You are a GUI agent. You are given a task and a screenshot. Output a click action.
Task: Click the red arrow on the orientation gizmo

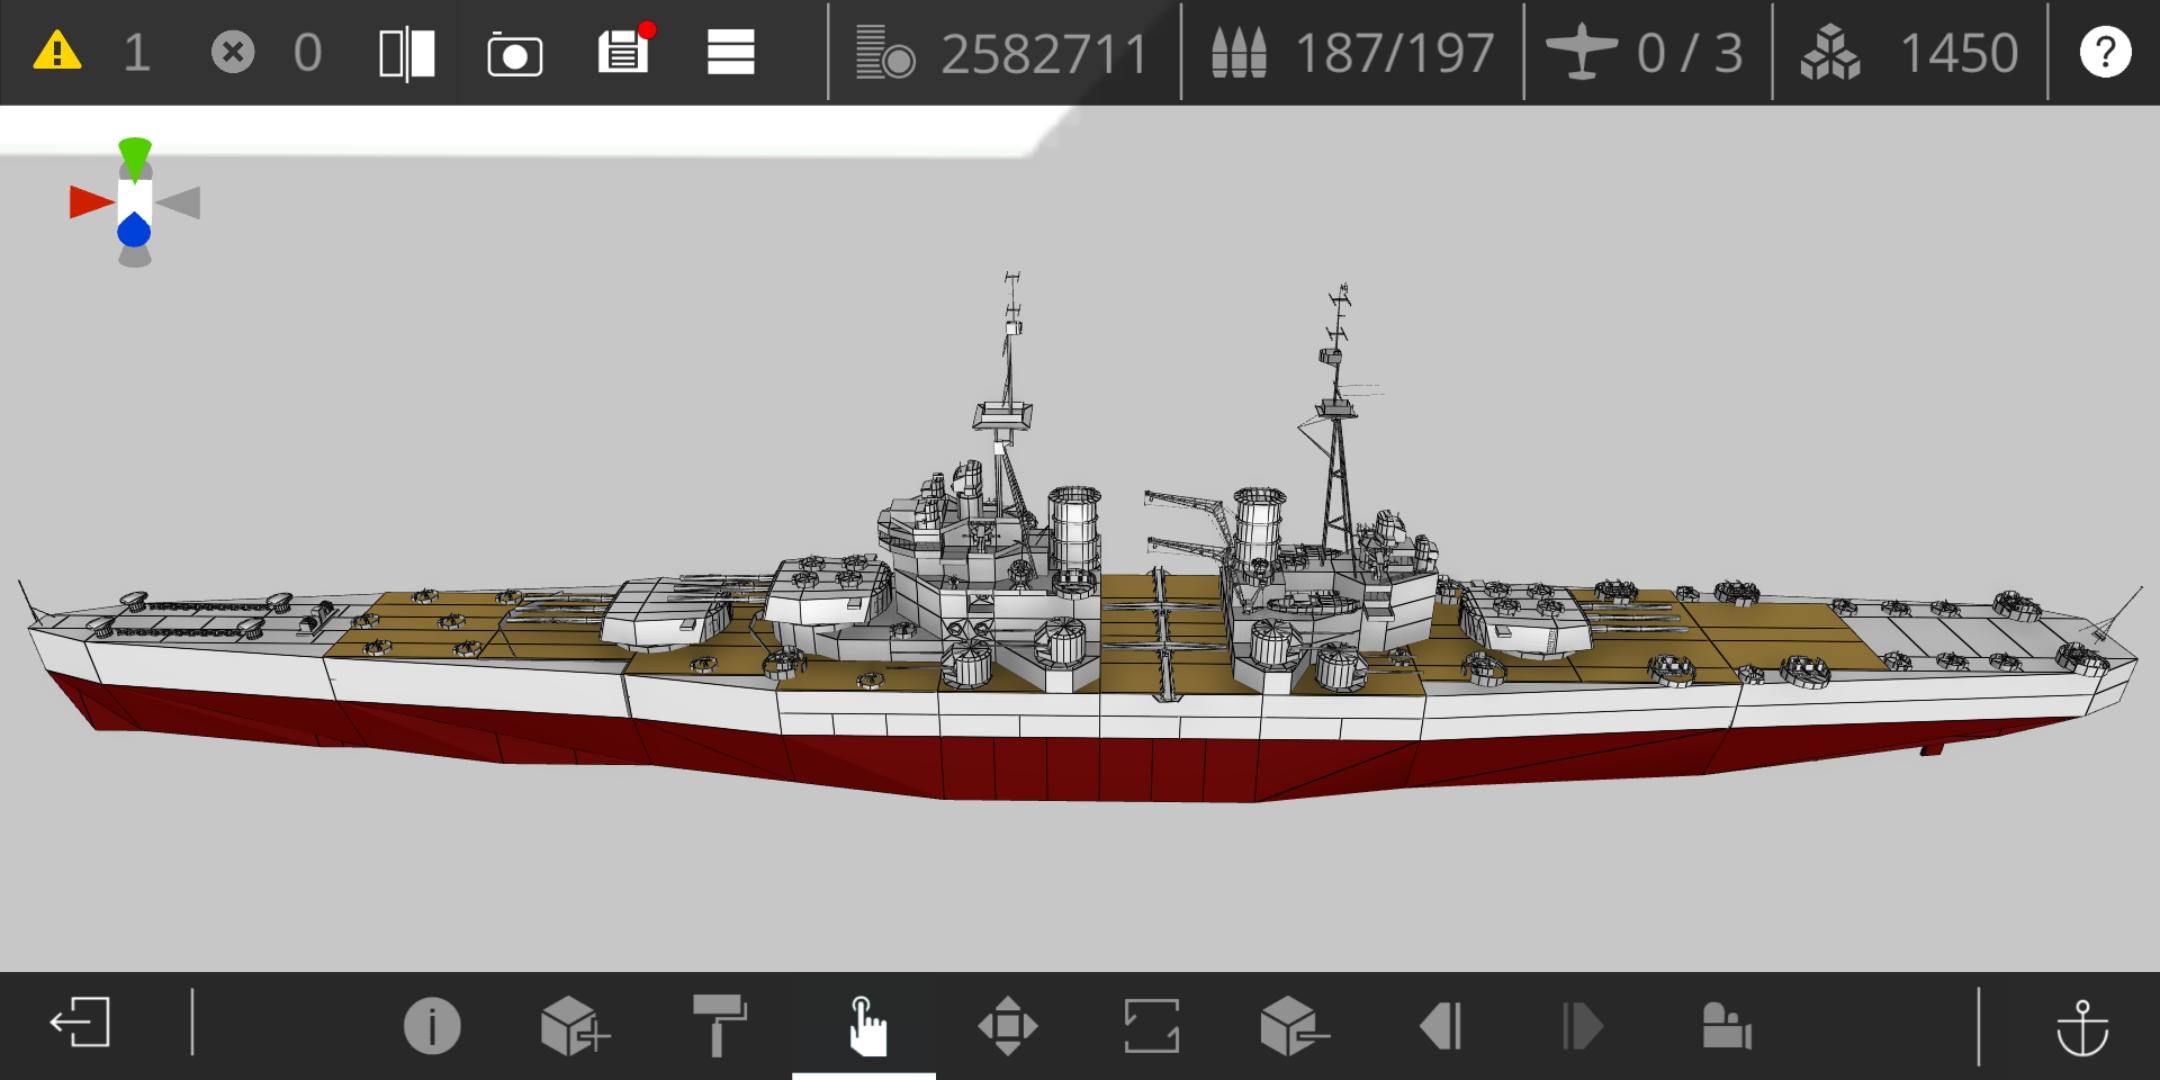tap(90, 202)
